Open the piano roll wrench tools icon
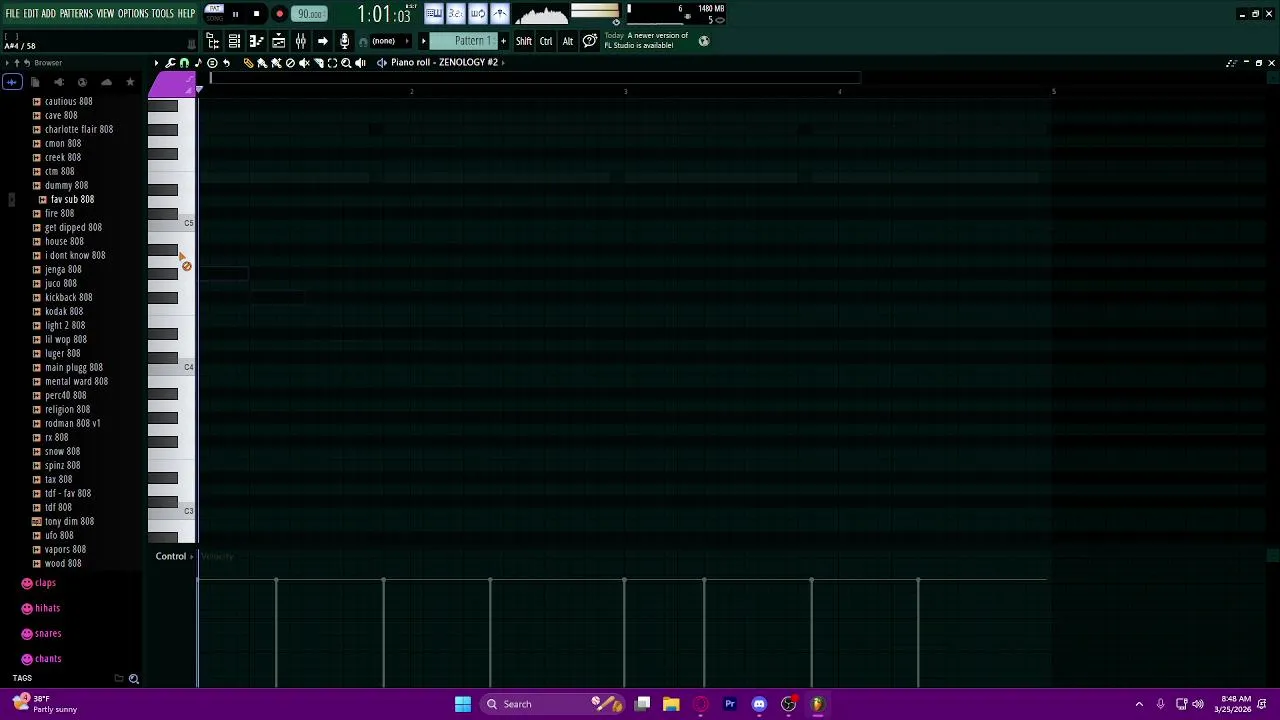 (x=170, y=62)
